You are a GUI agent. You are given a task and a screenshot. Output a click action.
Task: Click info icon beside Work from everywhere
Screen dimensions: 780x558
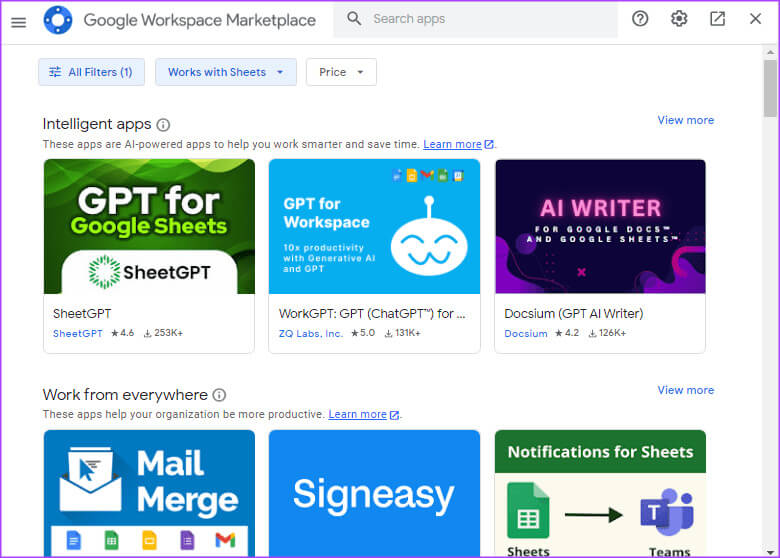click(219, 395)
